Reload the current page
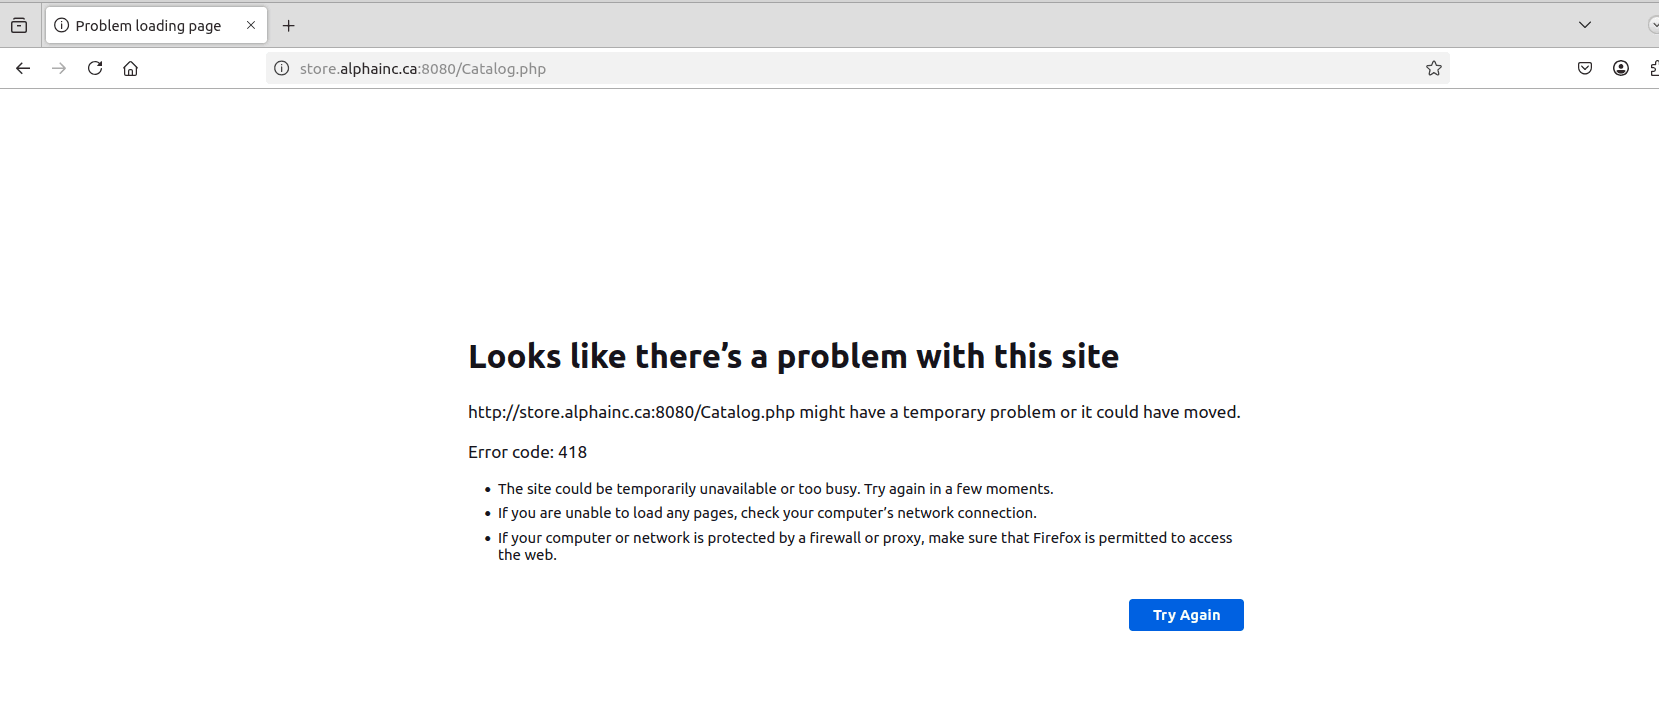This screenshot has width=1659, height=727. (95, 68)
